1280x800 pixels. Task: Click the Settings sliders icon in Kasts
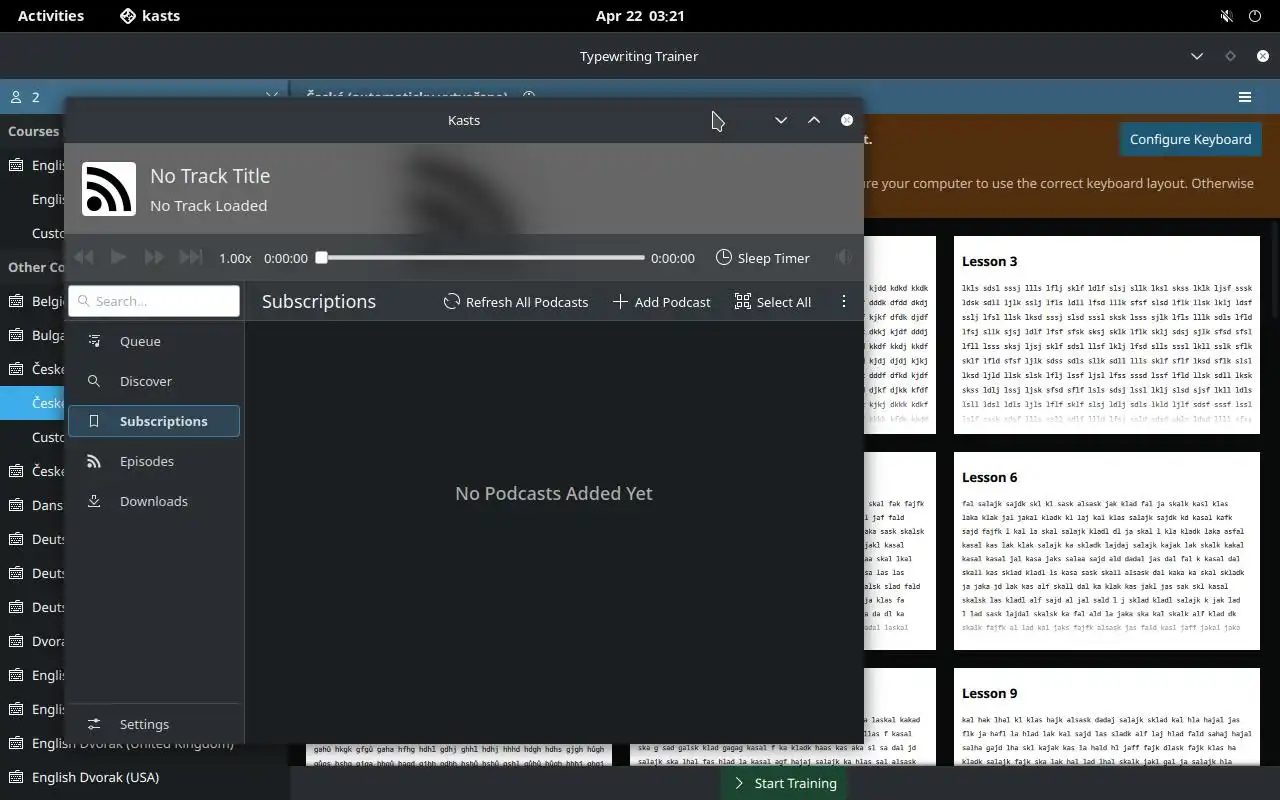94,724
